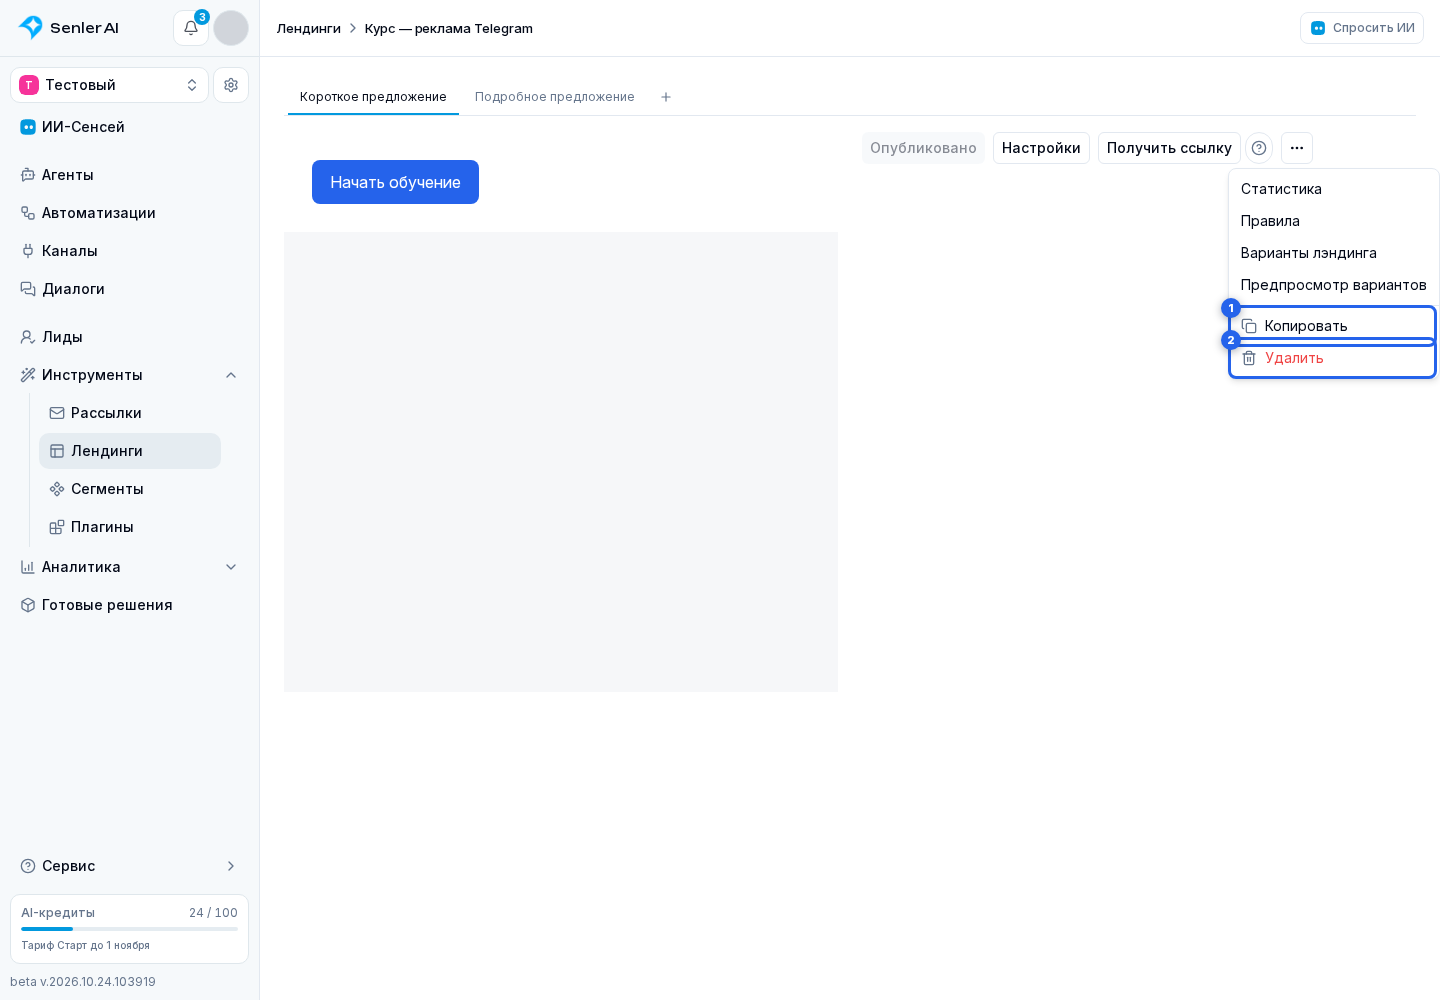
Task: Open Варианты лэндинга menu item
Action: 1334,253
